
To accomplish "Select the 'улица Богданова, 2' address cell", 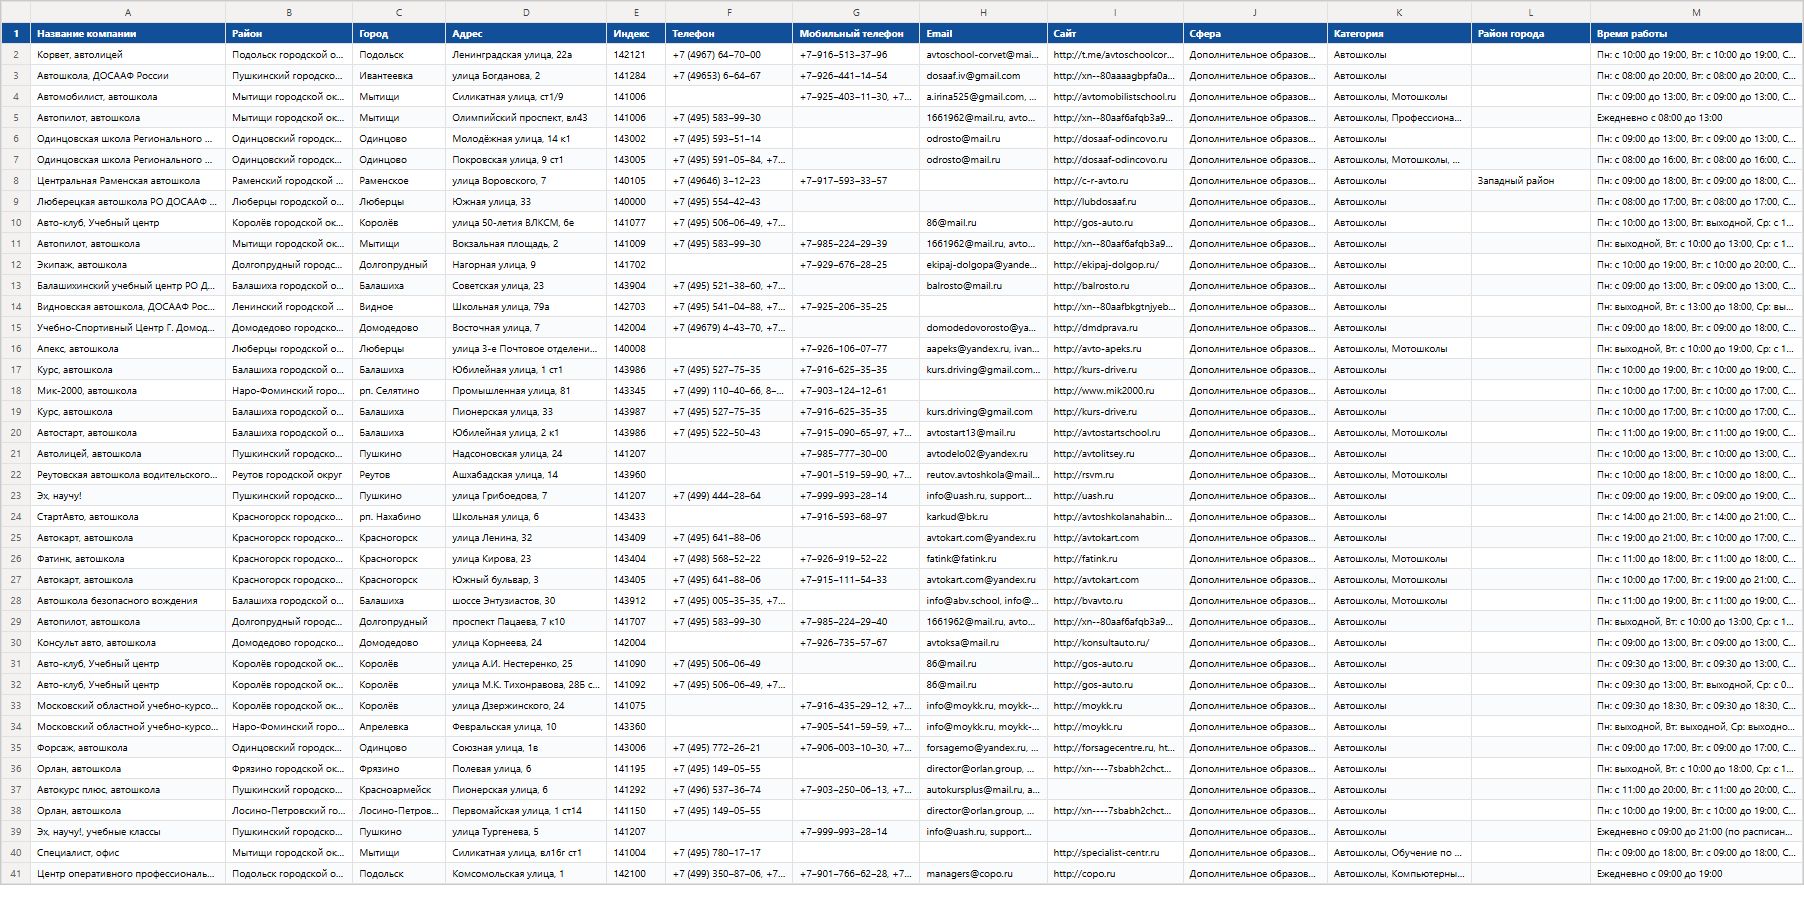I will (526, 75).
